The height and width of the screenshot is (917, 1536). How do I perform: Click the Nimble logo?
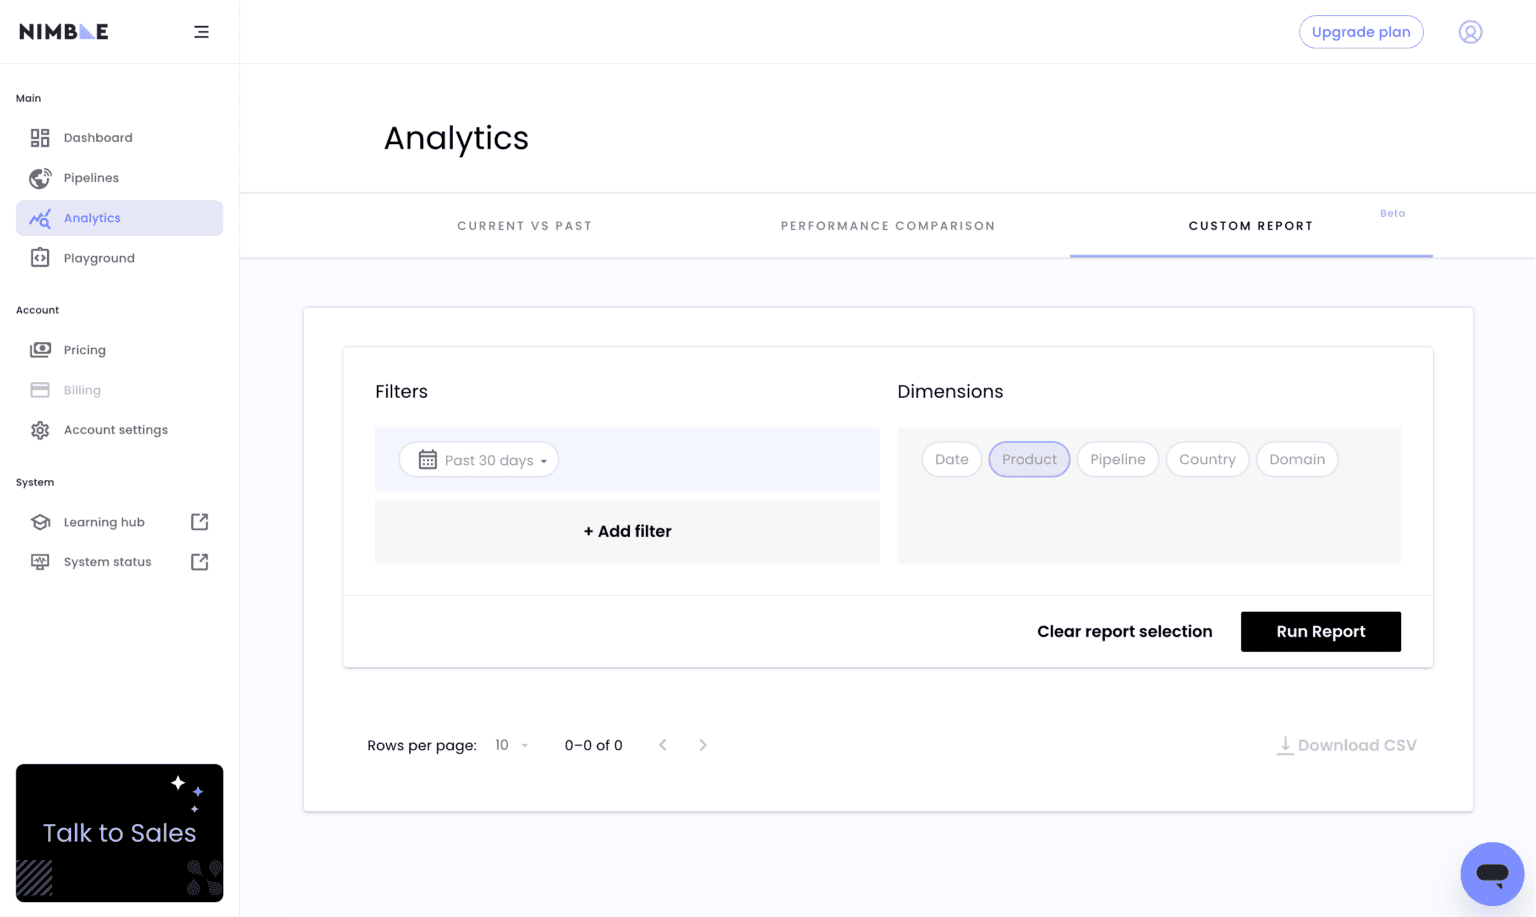(x=64, y=32)
